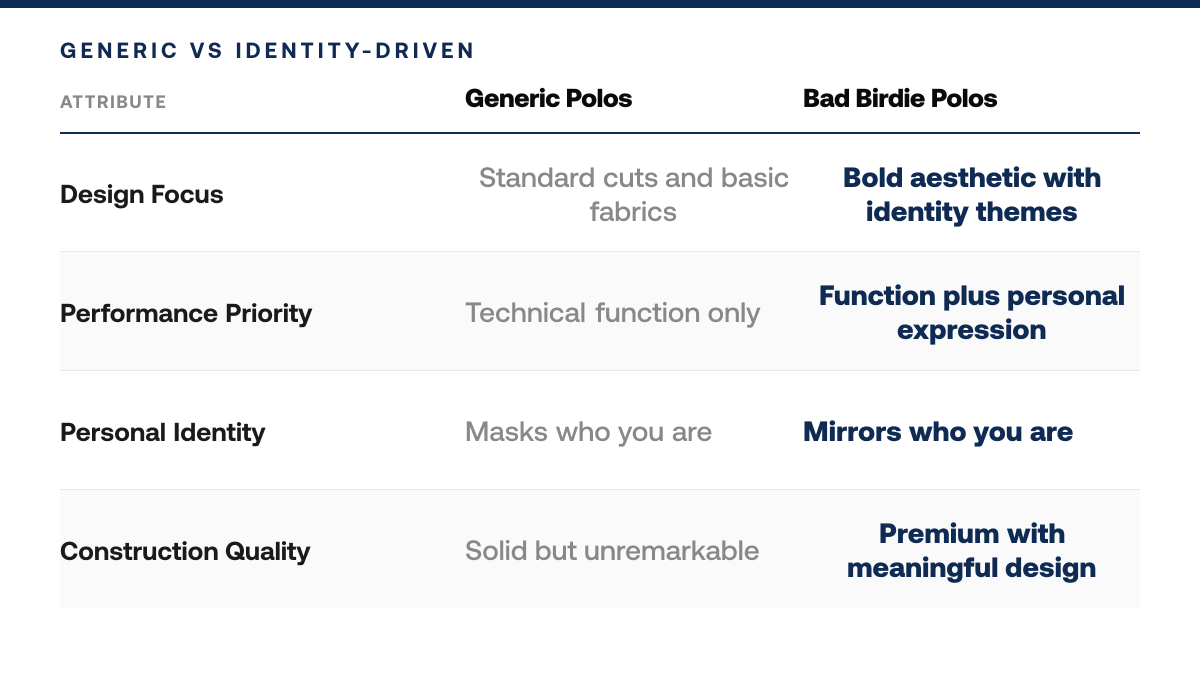Image resolution: width=1200 pixels, height=675 pixels.
Task: Select the ATTRIBUTE column header
Action: point(113,102)
